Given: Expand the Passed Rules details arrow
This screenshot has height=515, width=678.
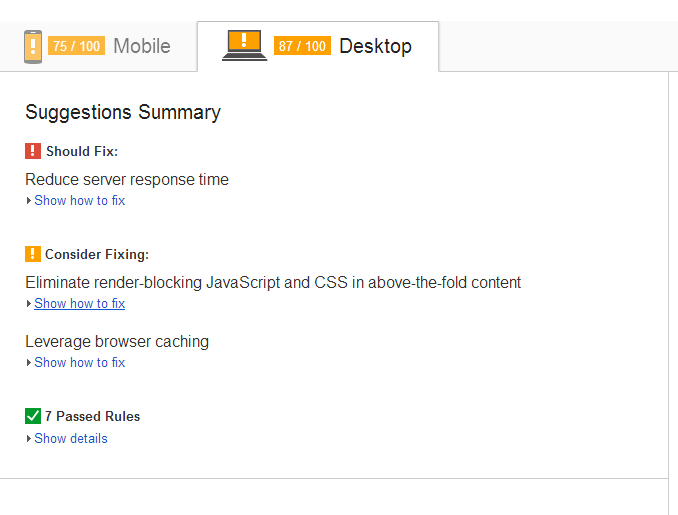Looking at the screenshot, I should 29,438.
